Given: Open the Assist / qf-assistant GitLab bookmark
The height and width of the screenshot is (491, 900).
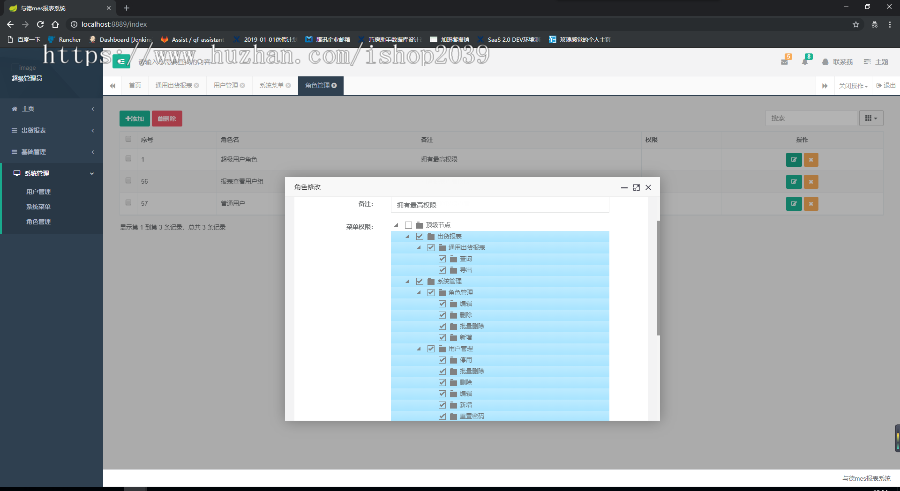Looking at the screenshot, I should click(192, 40).
